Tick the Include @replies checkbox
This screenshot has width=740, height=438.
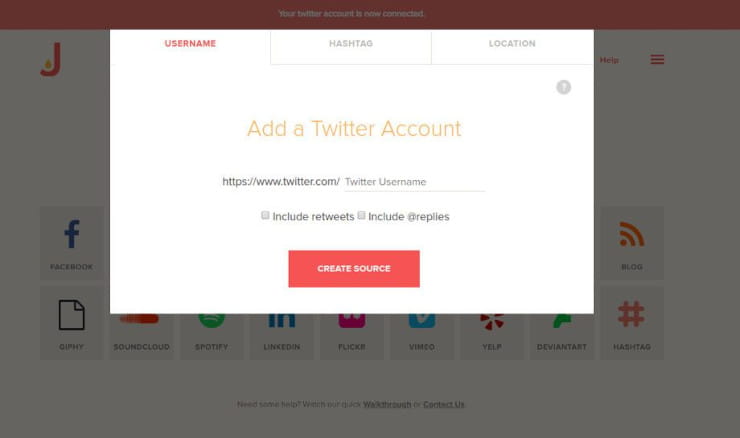click(362, 215)
